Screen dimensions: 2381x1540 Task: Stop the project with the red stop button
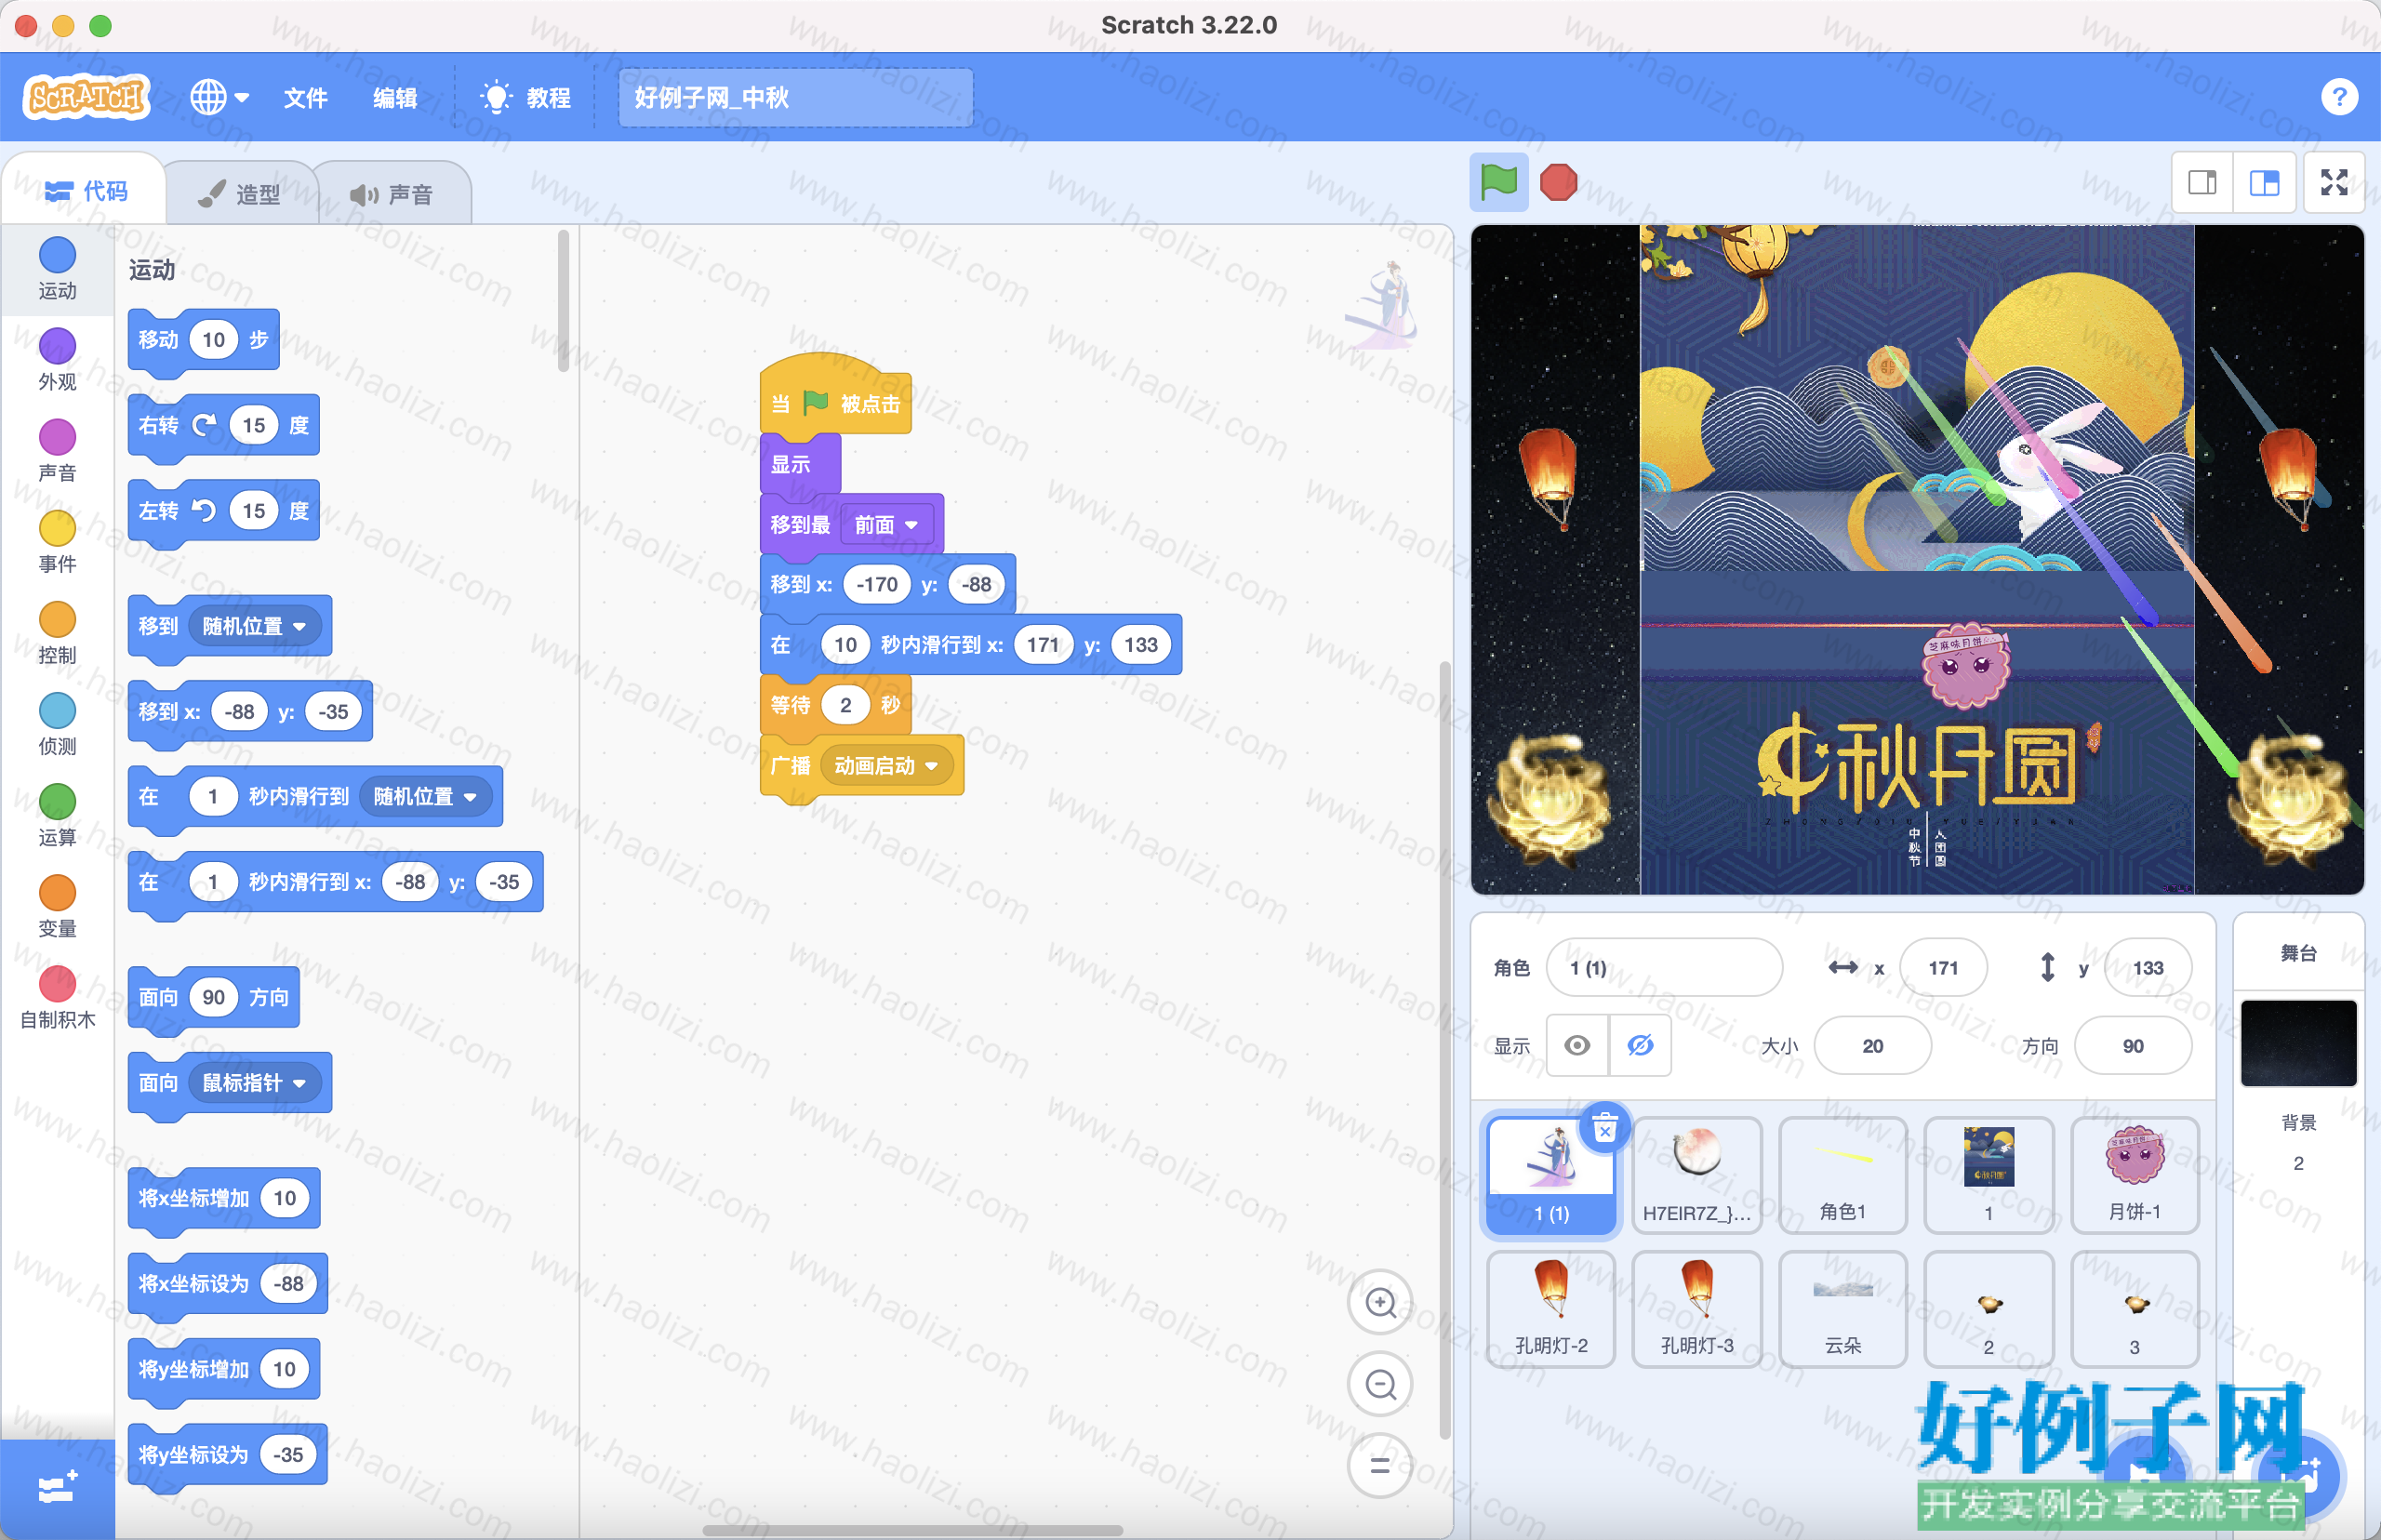click(x=1558, y=182)
